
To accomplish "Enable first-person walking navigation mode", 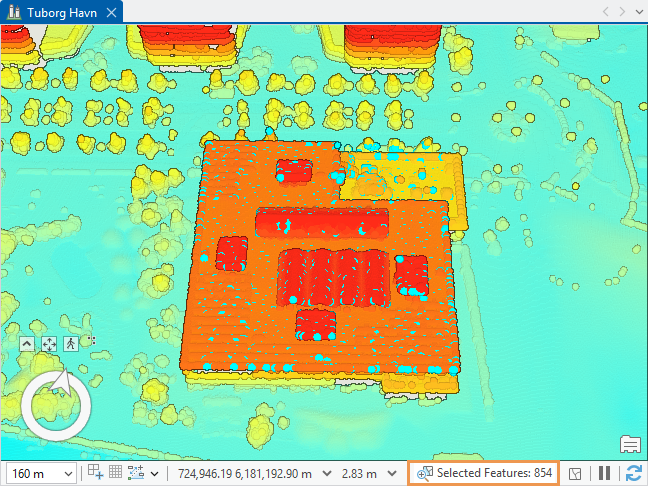I will click(70, 343).
